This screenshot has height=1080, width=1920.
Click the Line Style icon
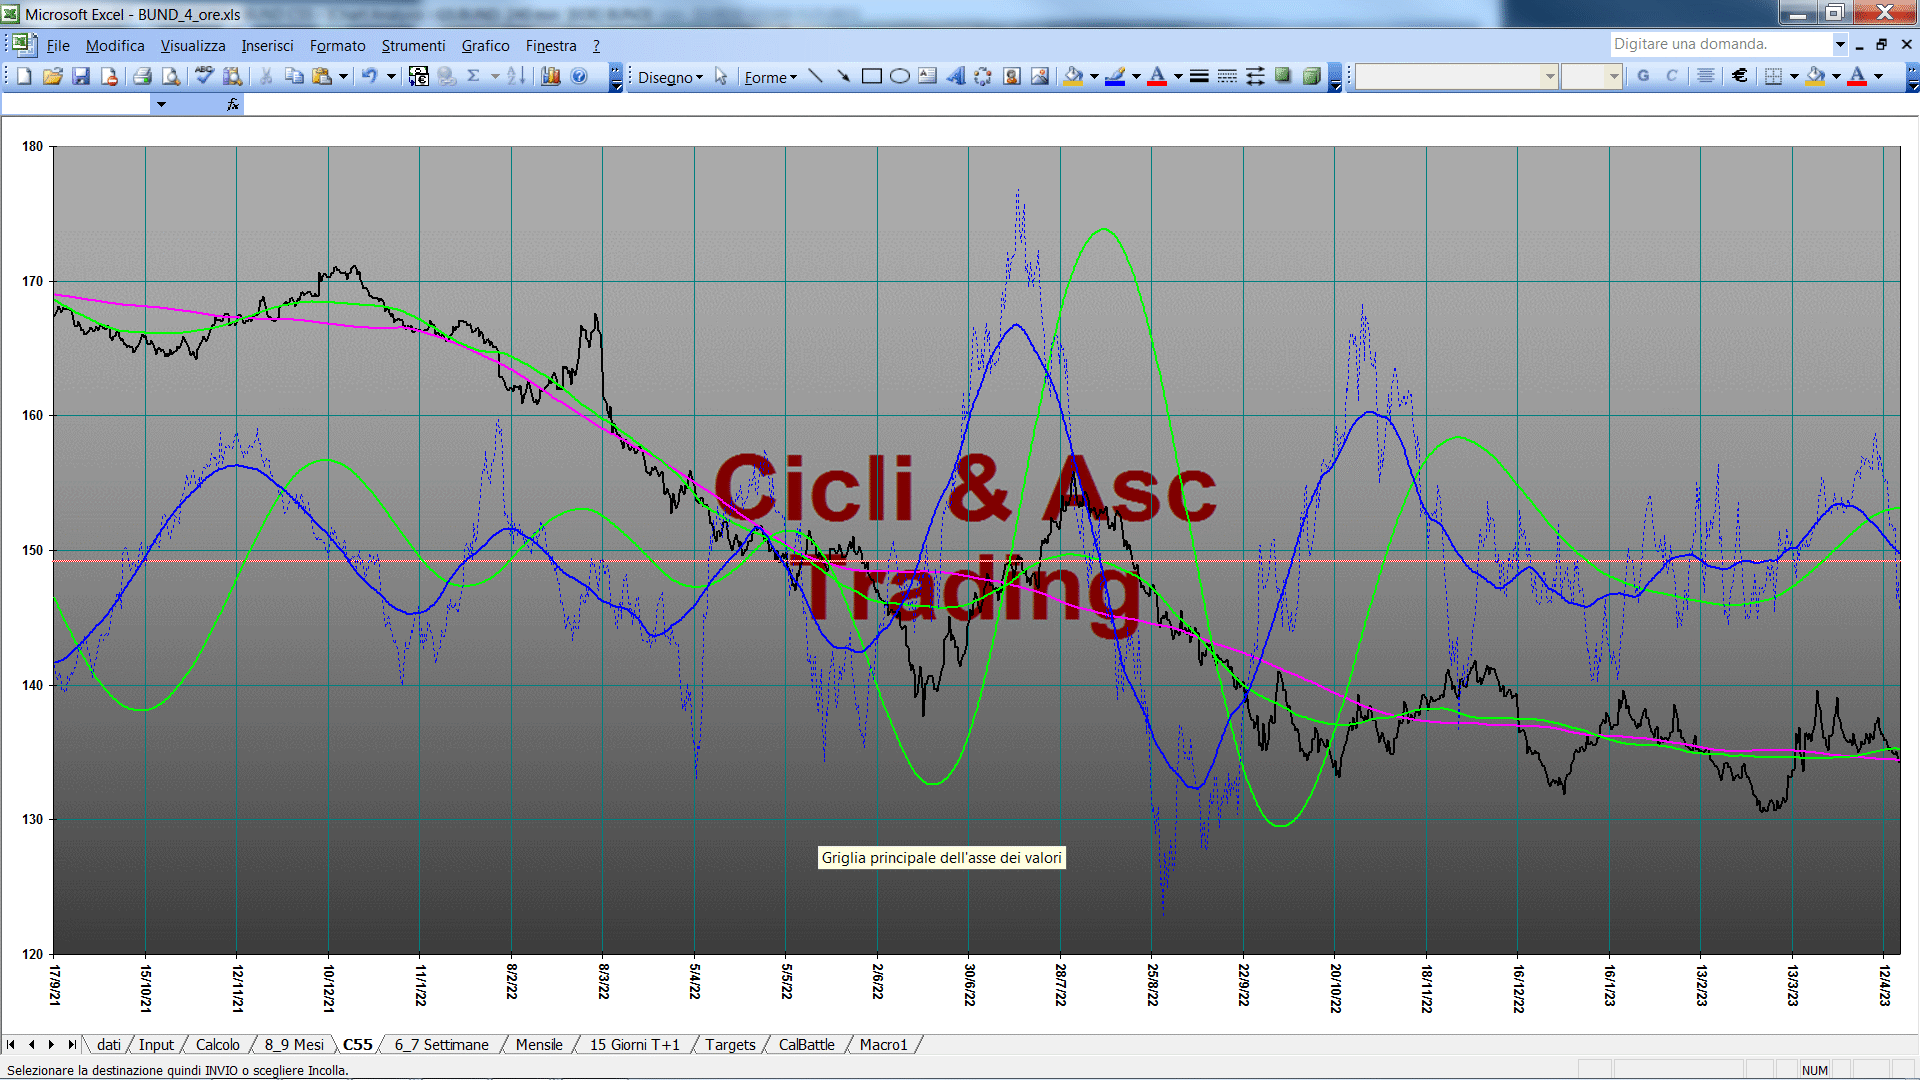click(x=1199, y=76)
